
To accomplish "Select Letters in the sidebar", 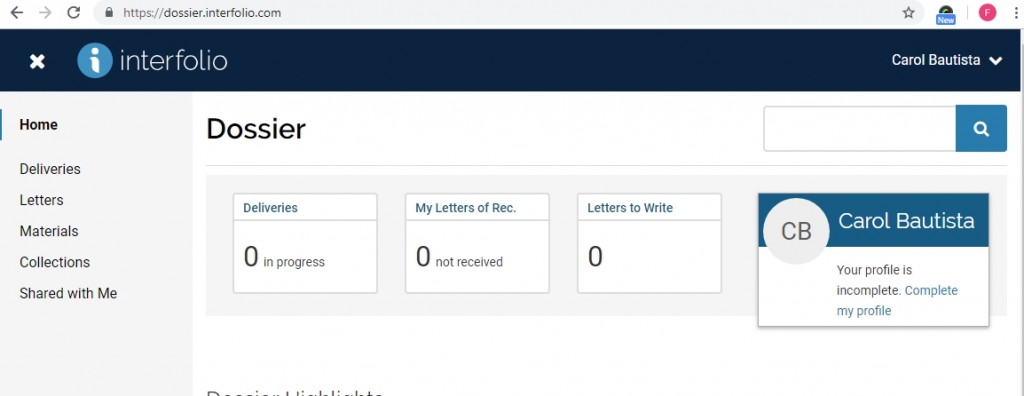I will pos(41,200).
